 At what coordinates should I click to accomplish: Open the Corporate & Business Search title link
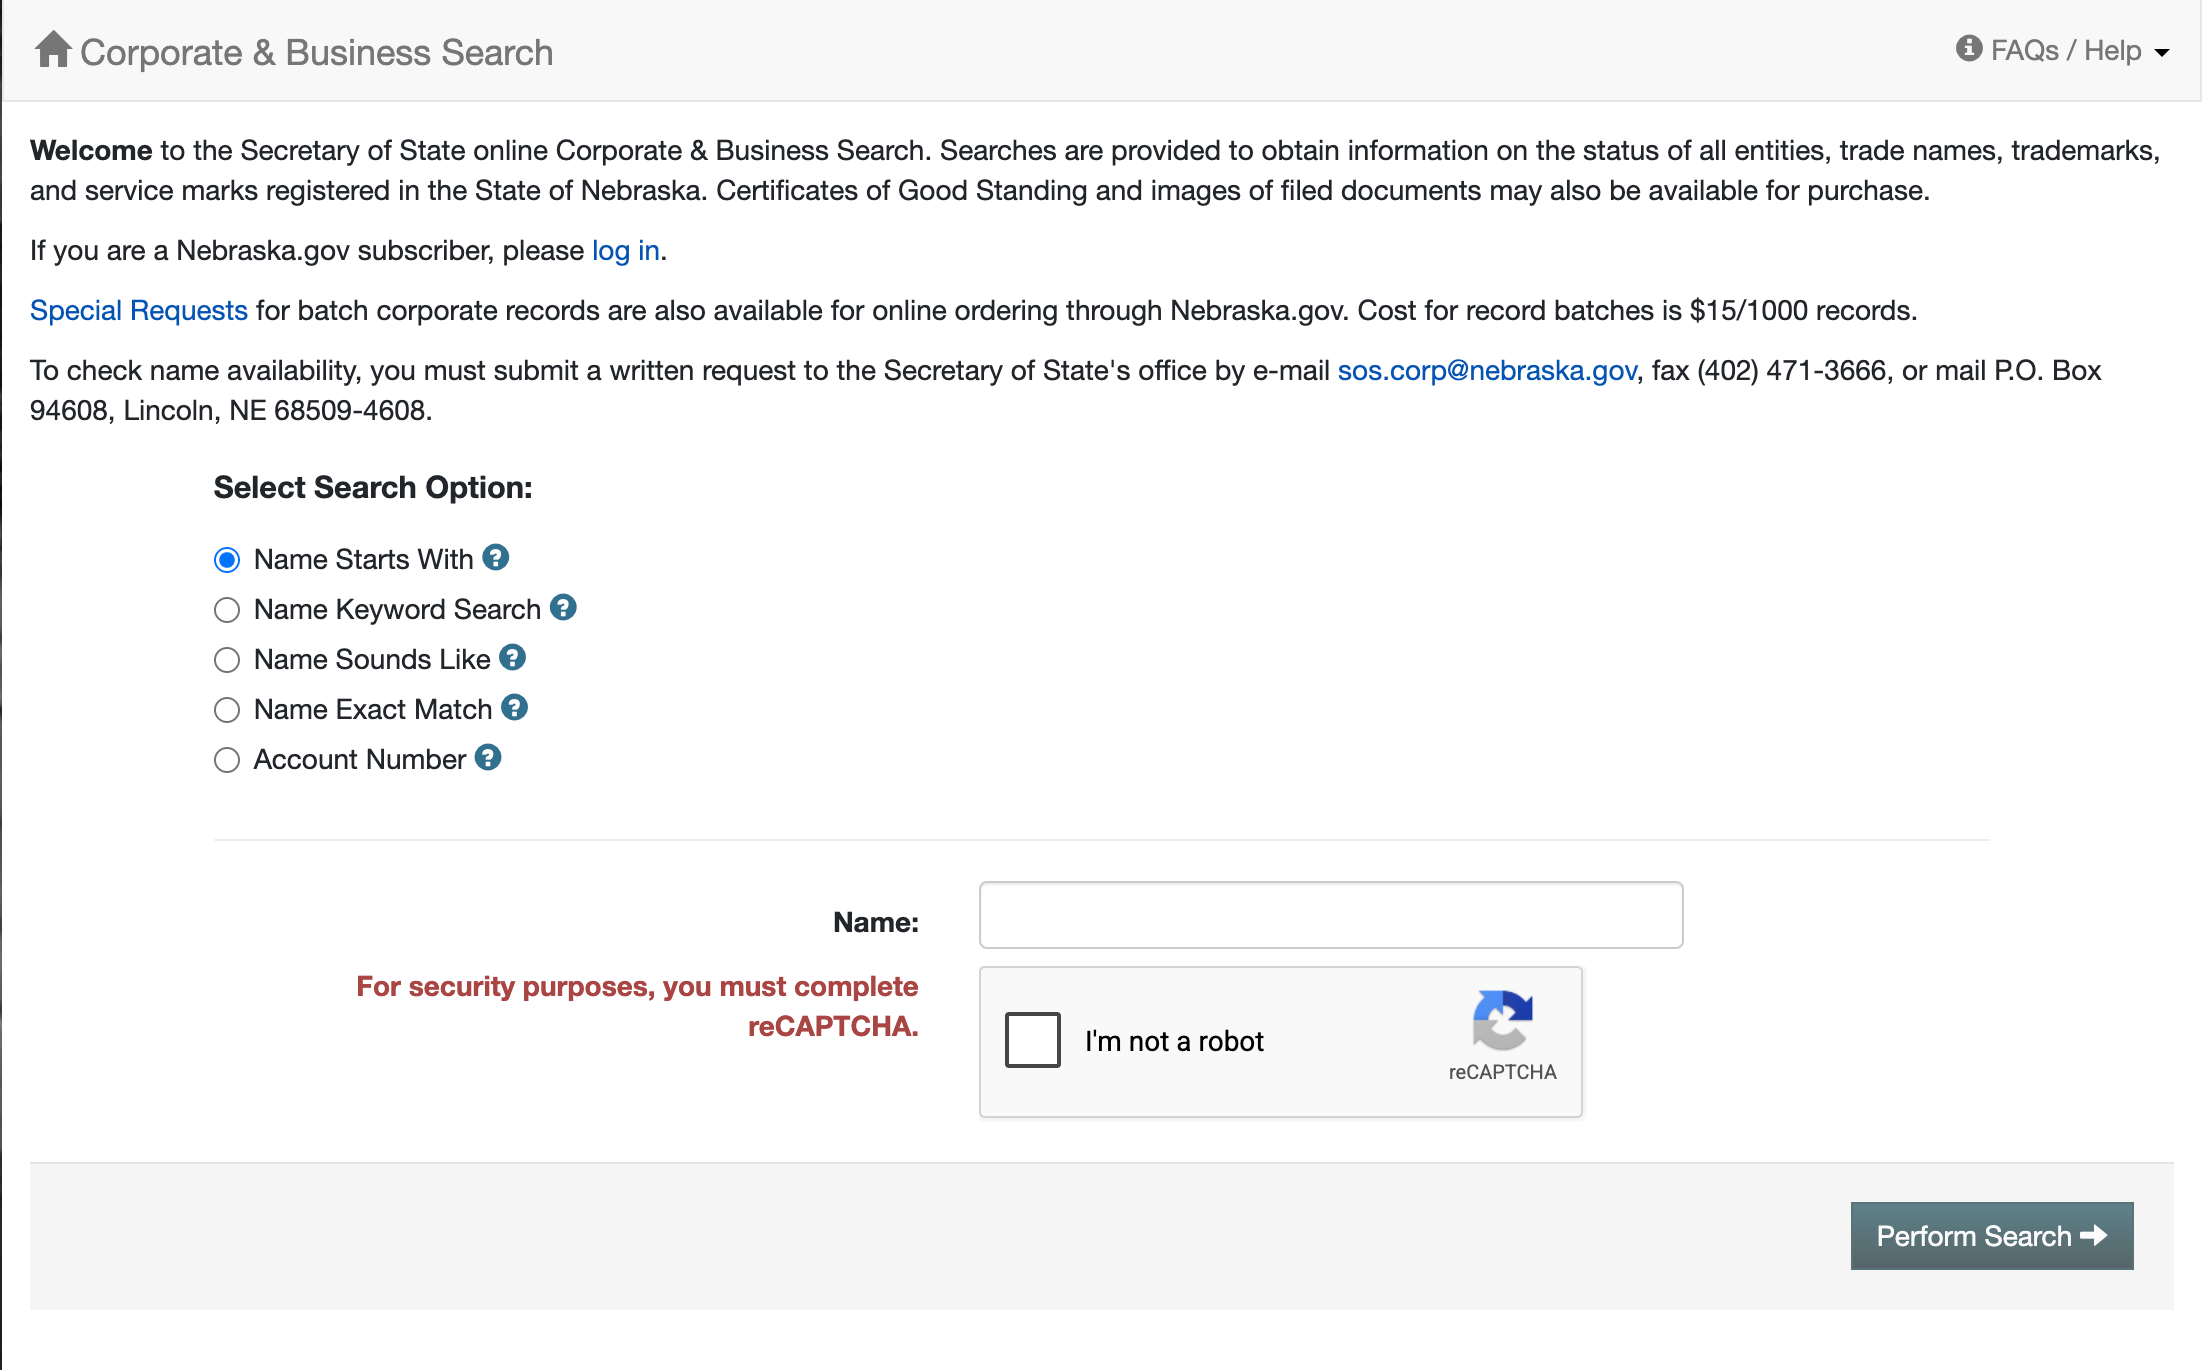(316, 52)
